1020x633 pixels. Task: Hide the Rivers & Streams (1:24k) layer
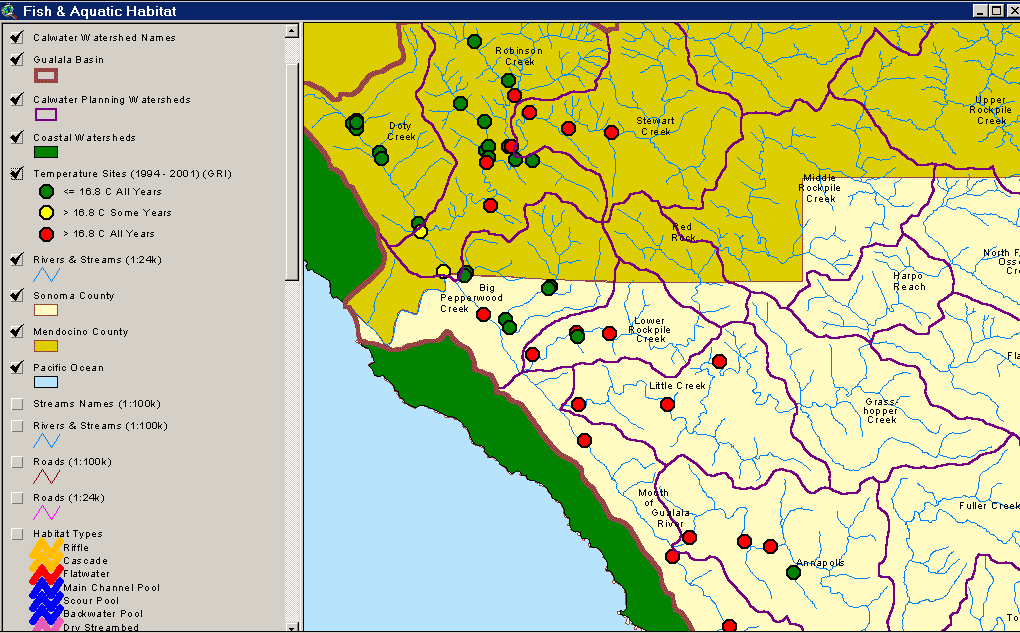point(18,260)
